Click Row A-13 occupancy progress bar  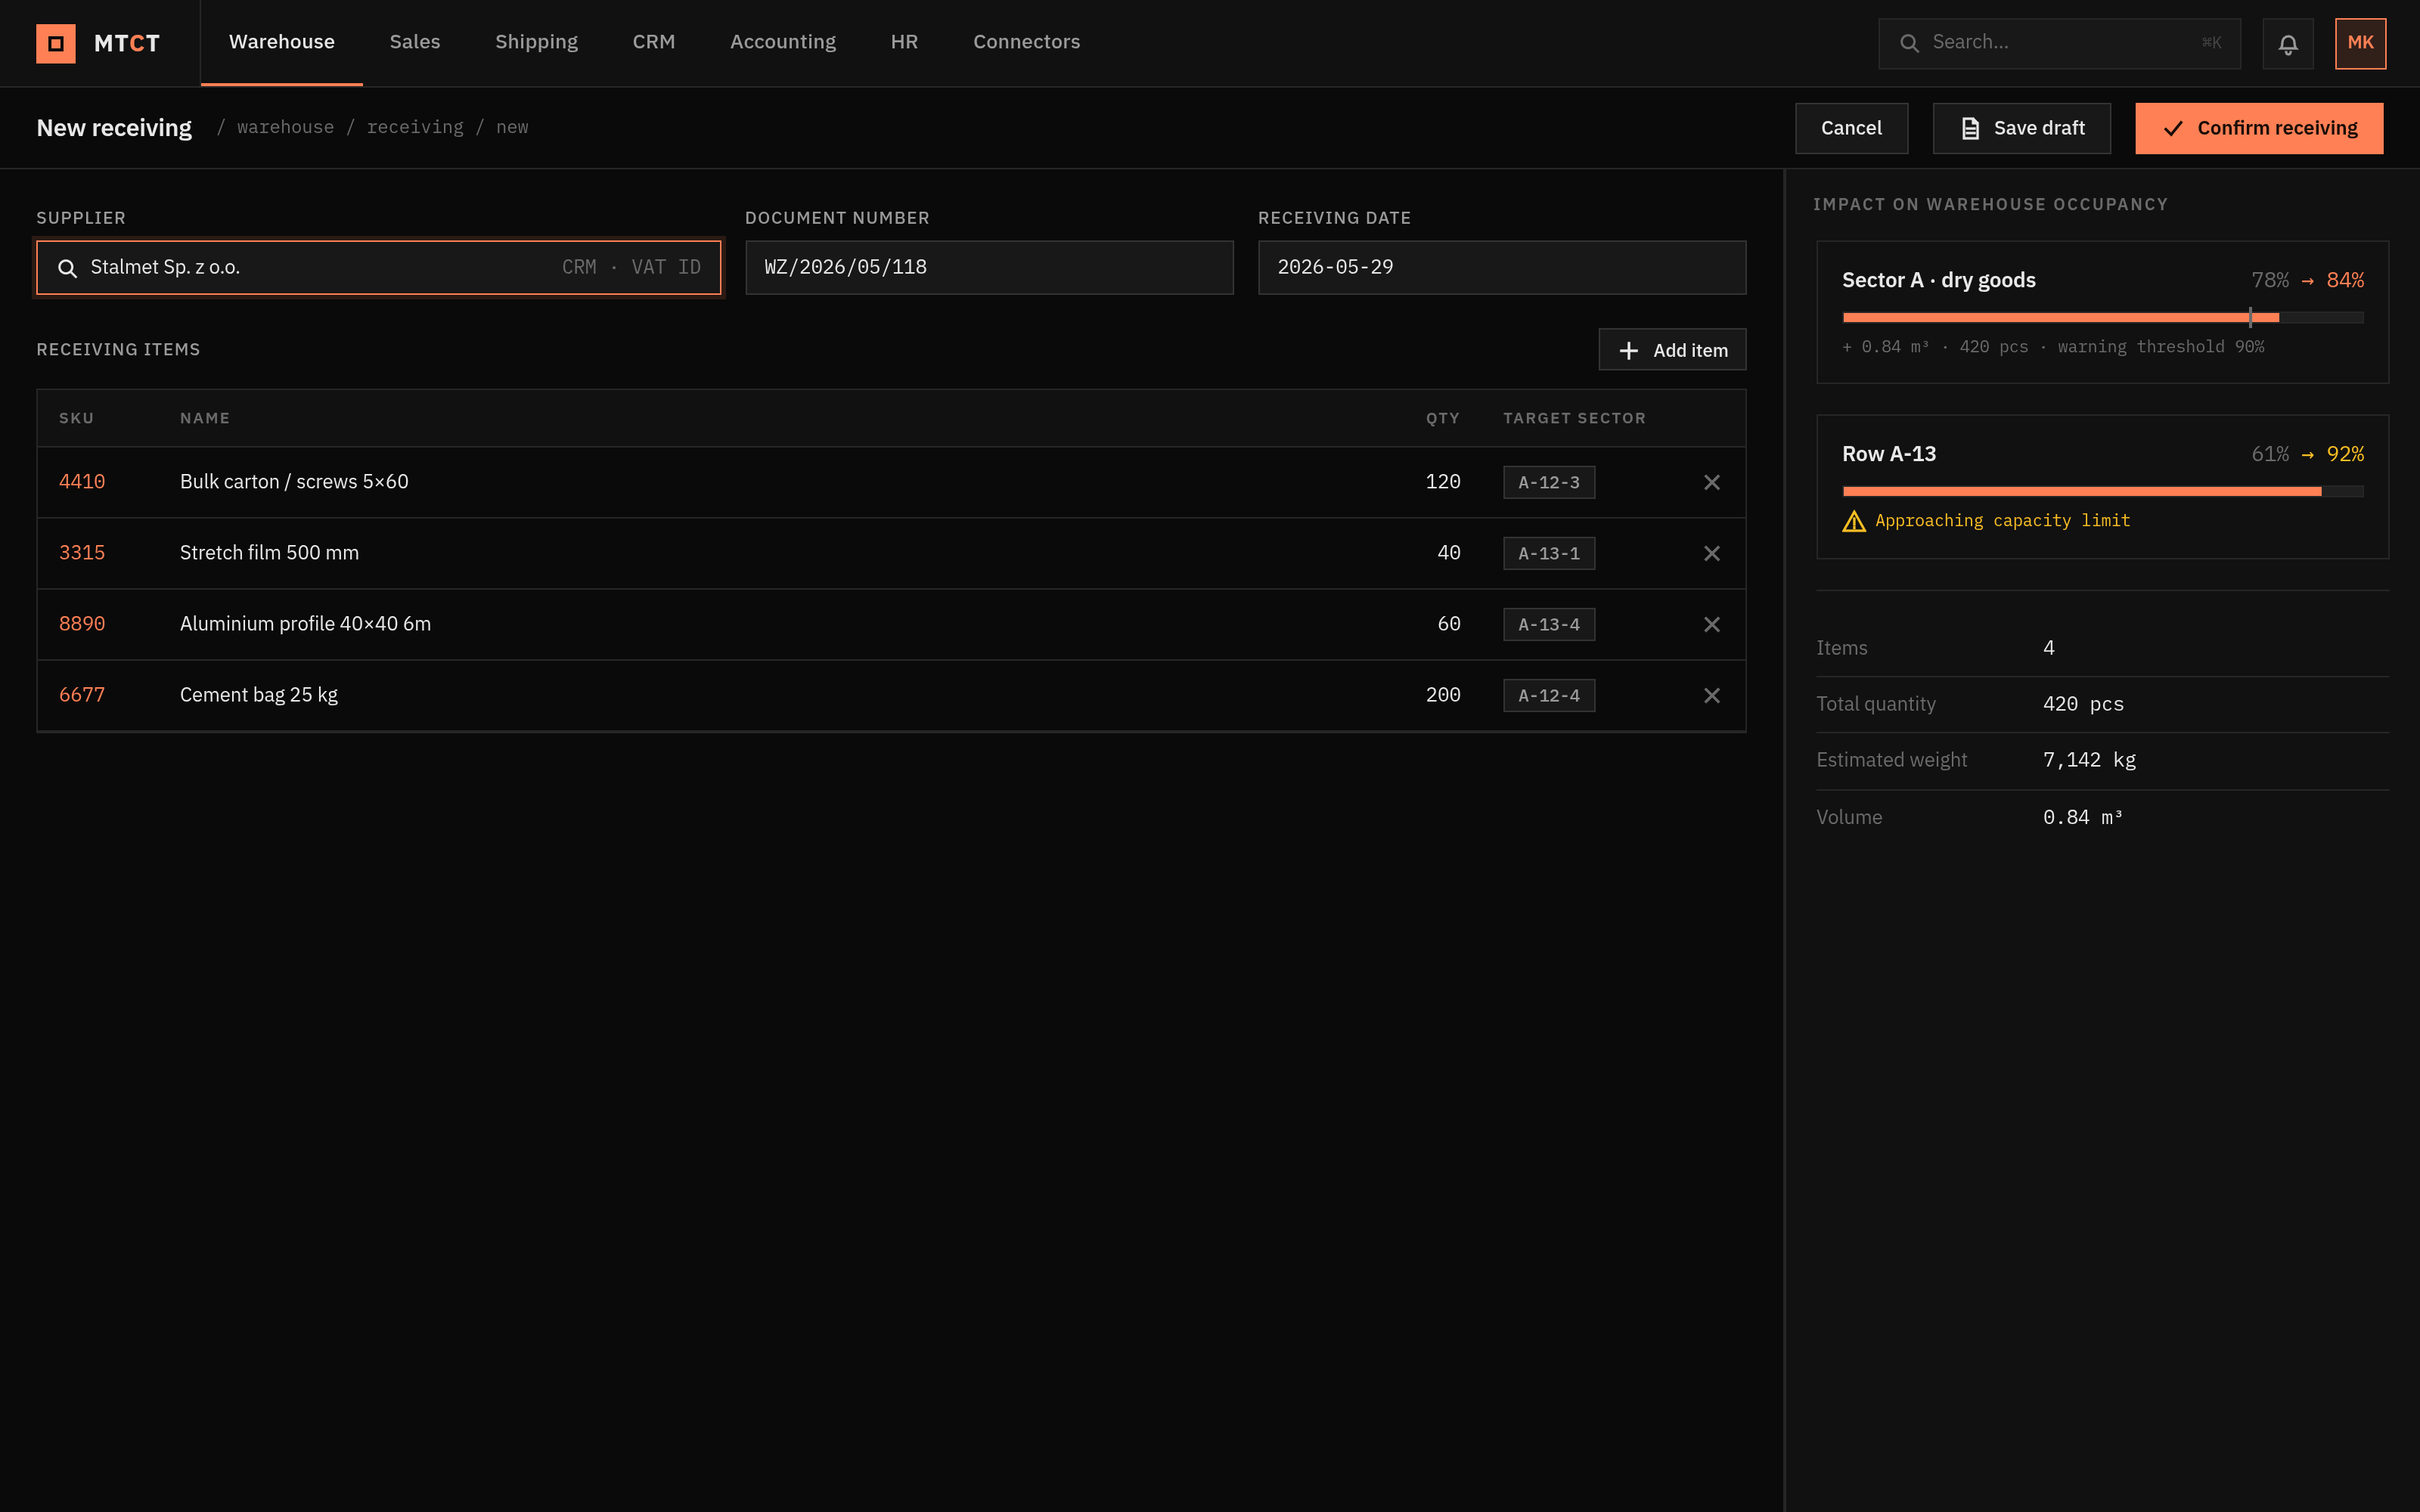tap(2103, 491)
